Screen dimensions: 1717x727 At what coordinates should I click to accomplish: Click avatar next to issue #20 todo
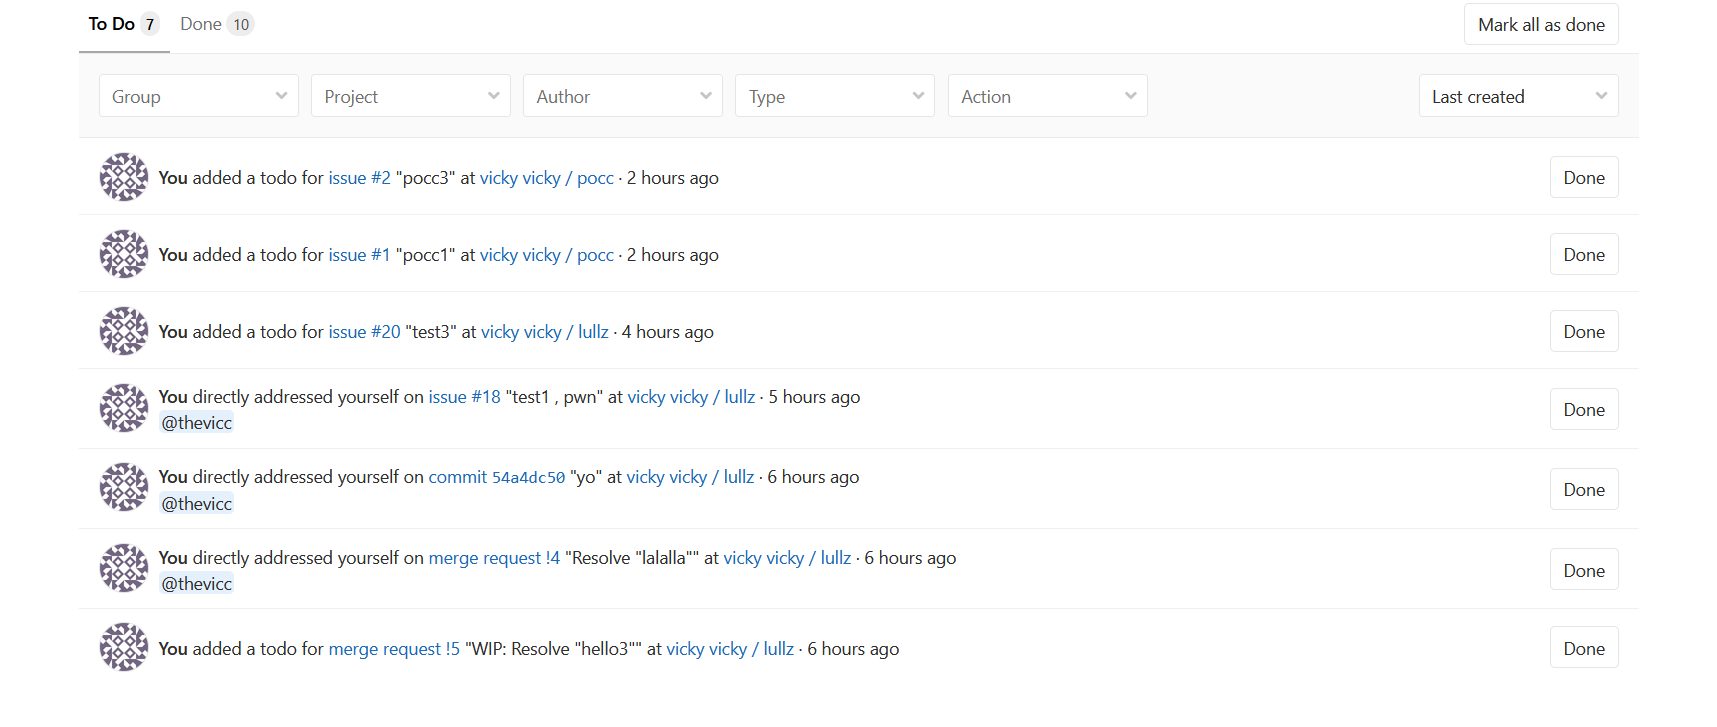click(x=124, y=331)
